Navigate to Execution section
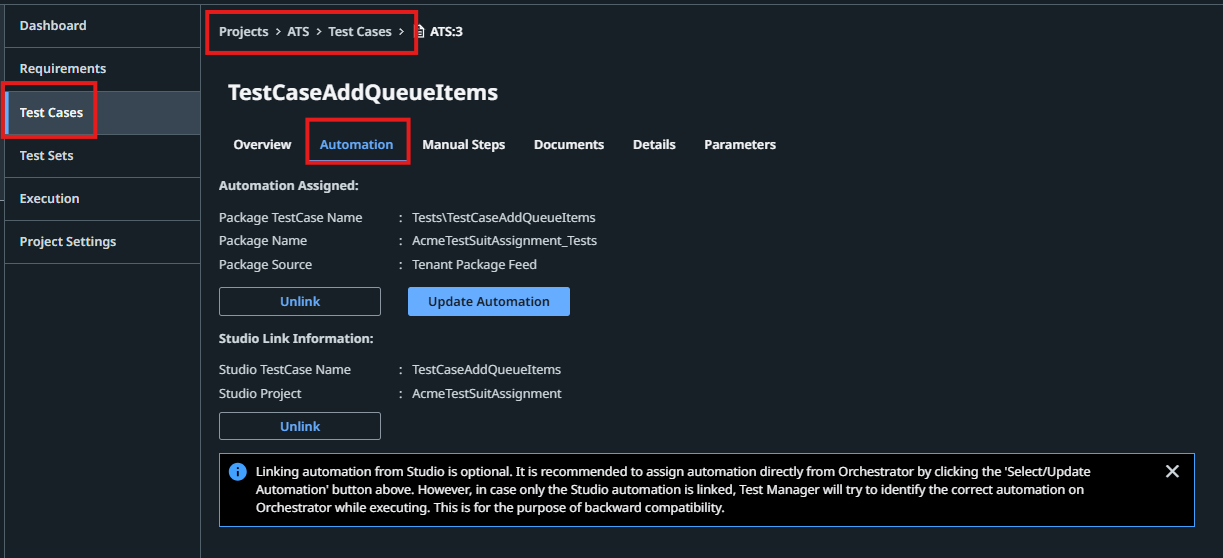The width and height of the screenshot is (1223, 558). 49,198
